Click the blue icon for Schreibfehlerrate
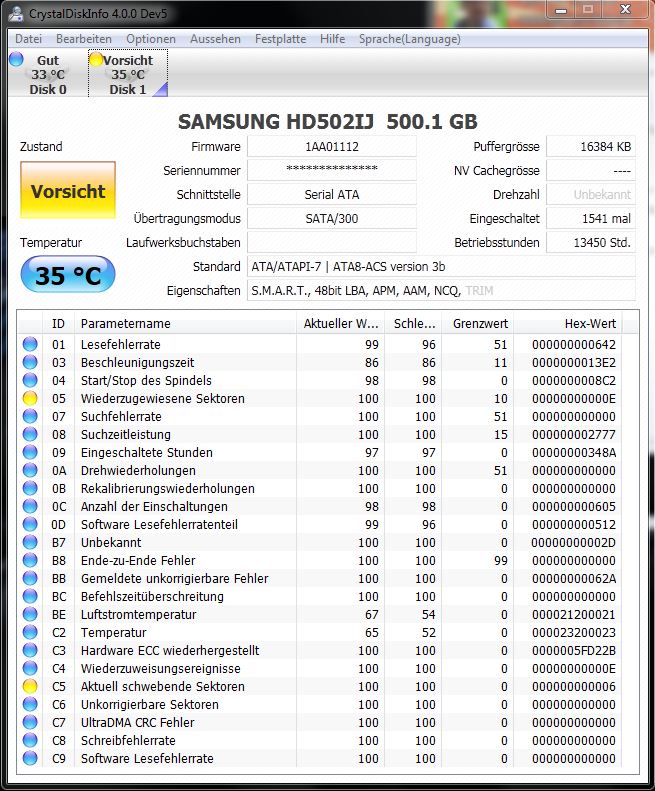 tap(30, 740)
